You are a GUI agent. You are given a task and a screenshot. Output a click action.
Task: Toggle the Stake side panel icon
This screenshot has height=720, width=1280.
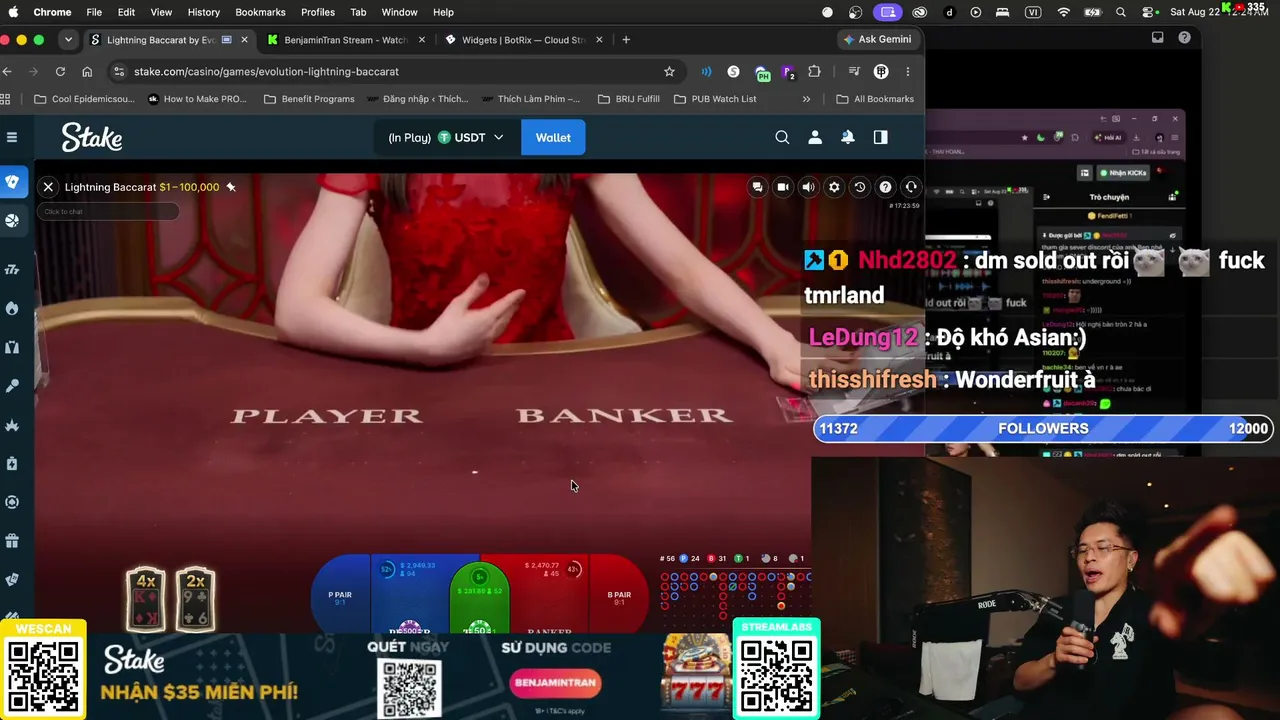click(881, 137)
